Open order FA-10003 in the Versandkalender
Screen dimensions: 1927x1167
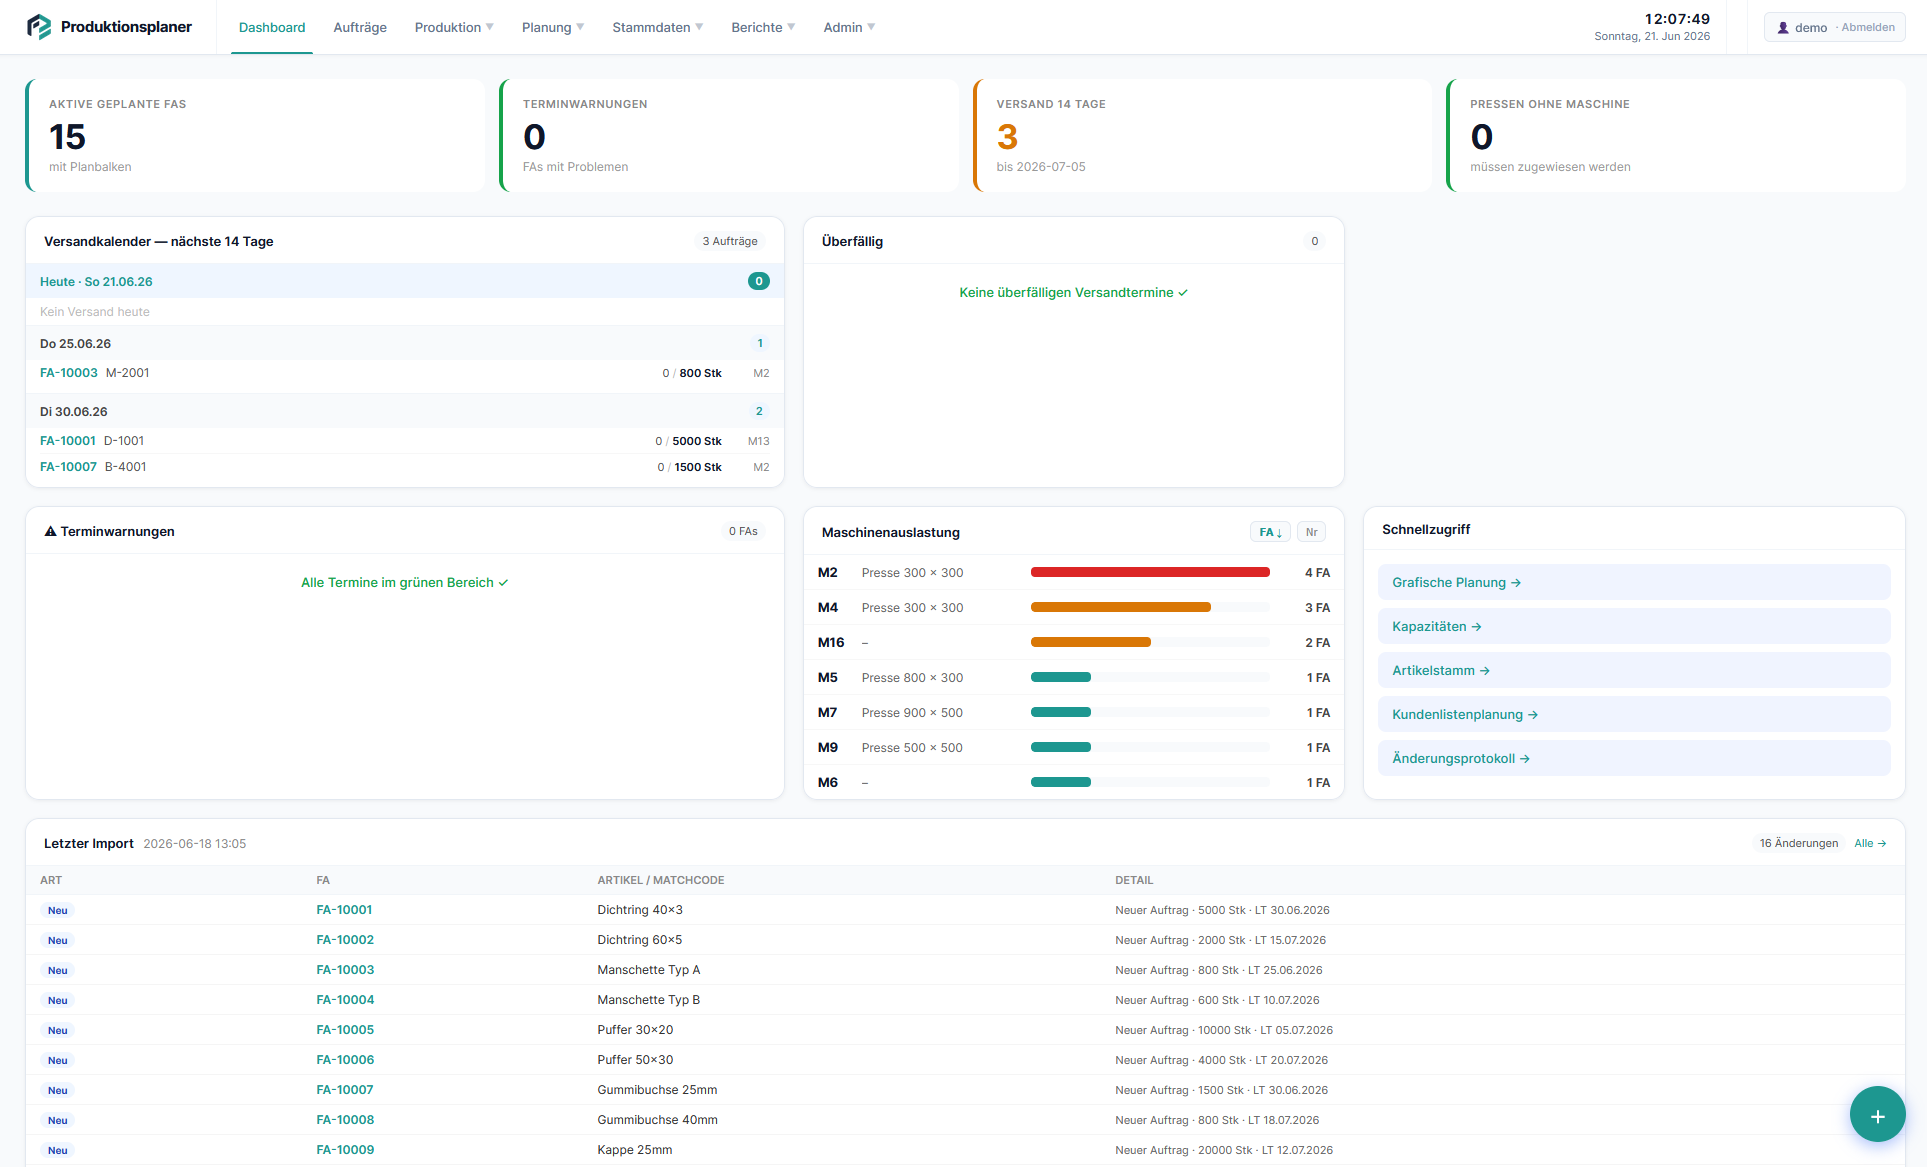pos(69,373)
